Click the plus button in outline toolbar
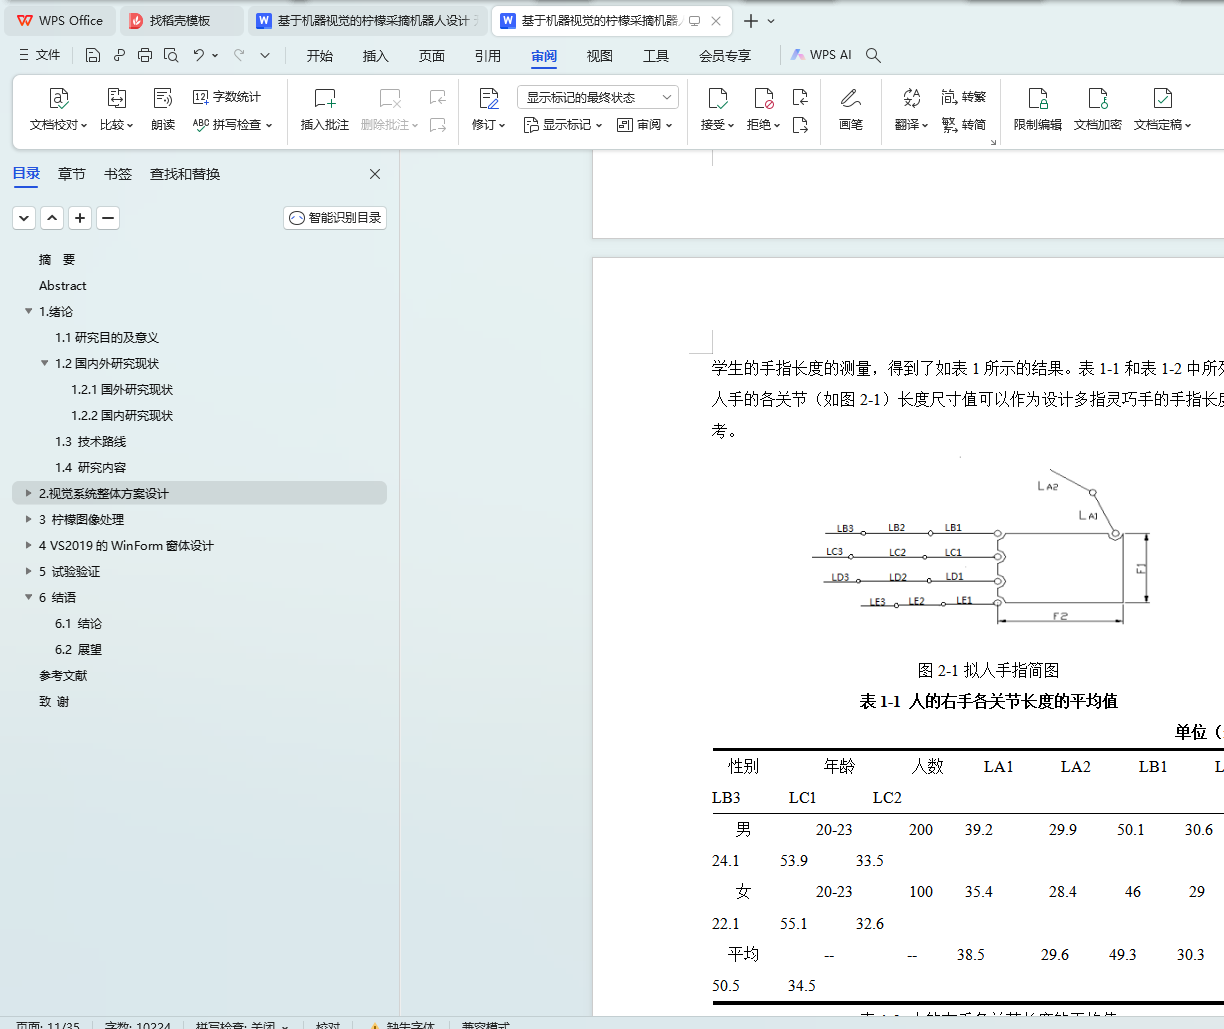The height and width of the screenshot is (1029, 1224). [x=80, y=218]
